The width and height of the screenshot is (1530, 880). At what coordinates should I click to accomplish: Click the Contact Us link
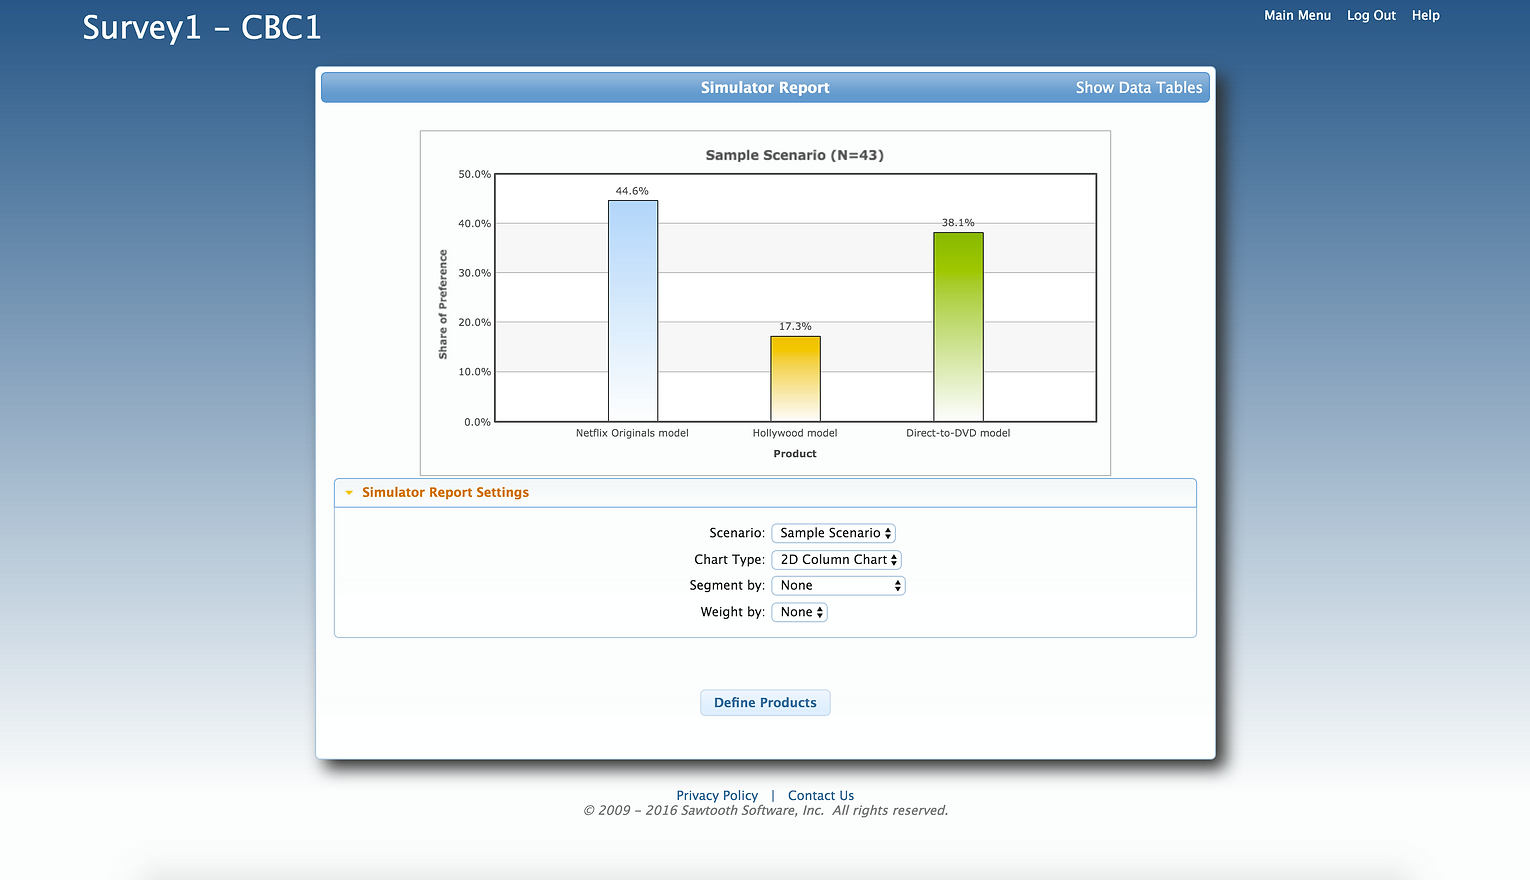tap(820, 796)
